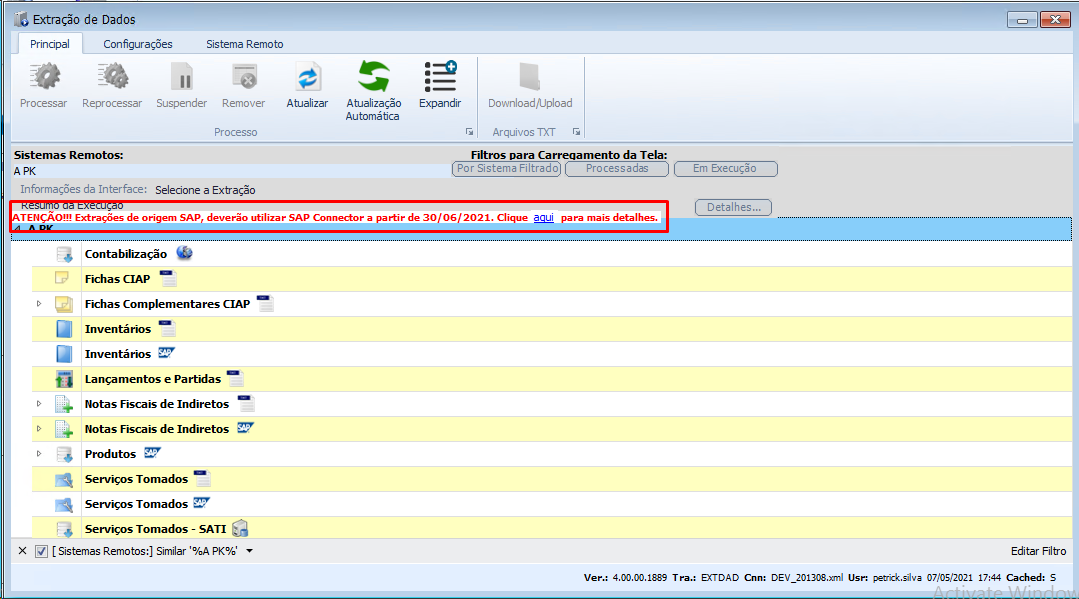This screenshot has width=1079, height=599.
Task: Click the SAP icon beside second Inventários
Action: (166, 353)
